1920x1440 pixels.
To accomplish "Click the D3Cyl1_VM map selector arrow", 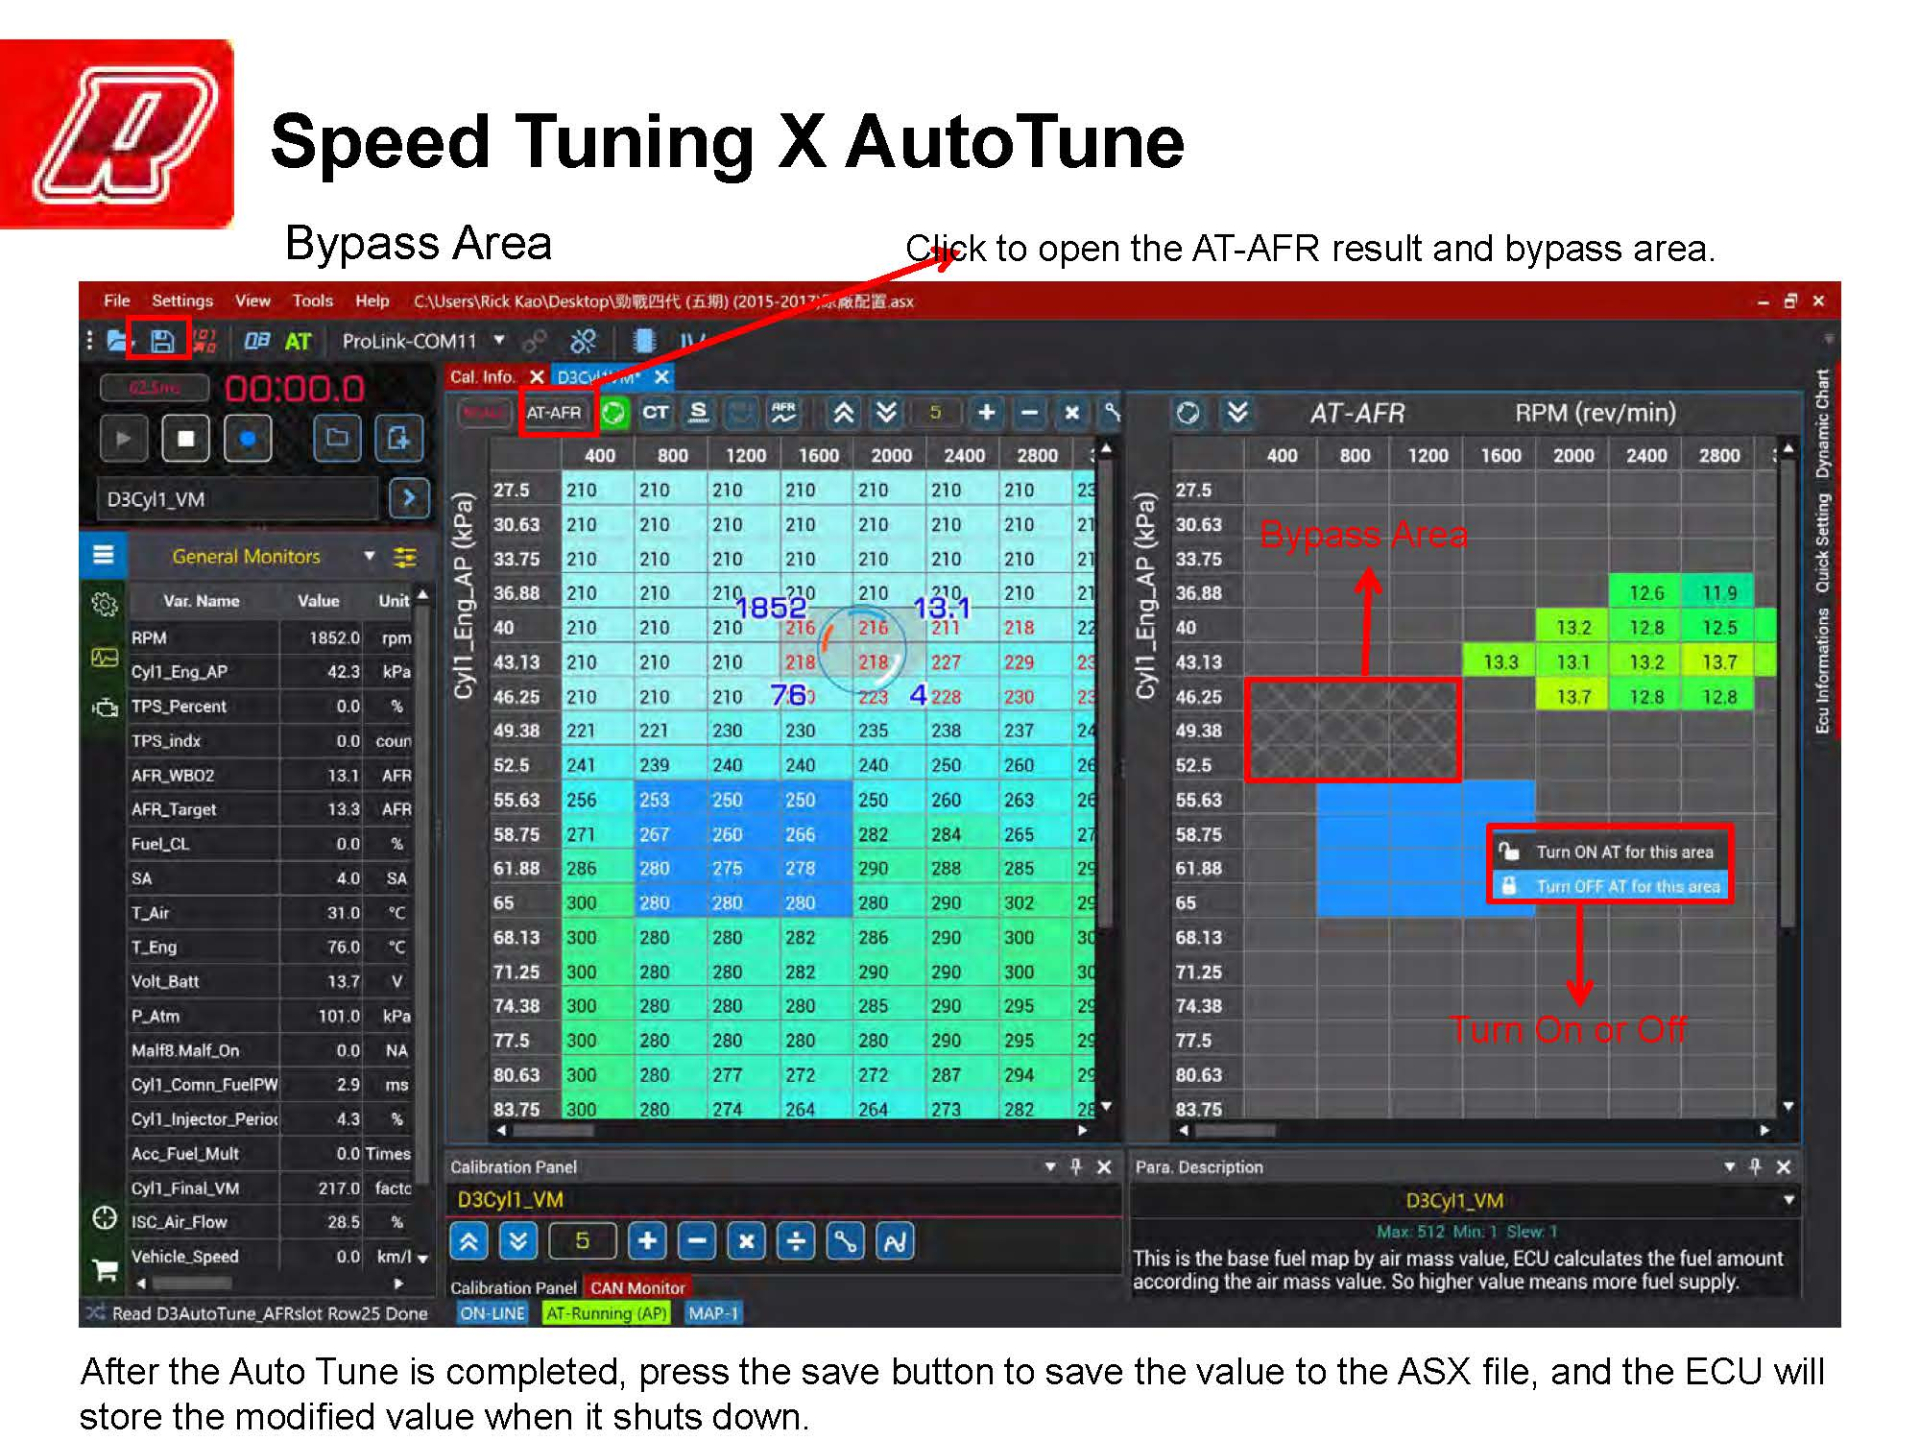I will point(408,498).
